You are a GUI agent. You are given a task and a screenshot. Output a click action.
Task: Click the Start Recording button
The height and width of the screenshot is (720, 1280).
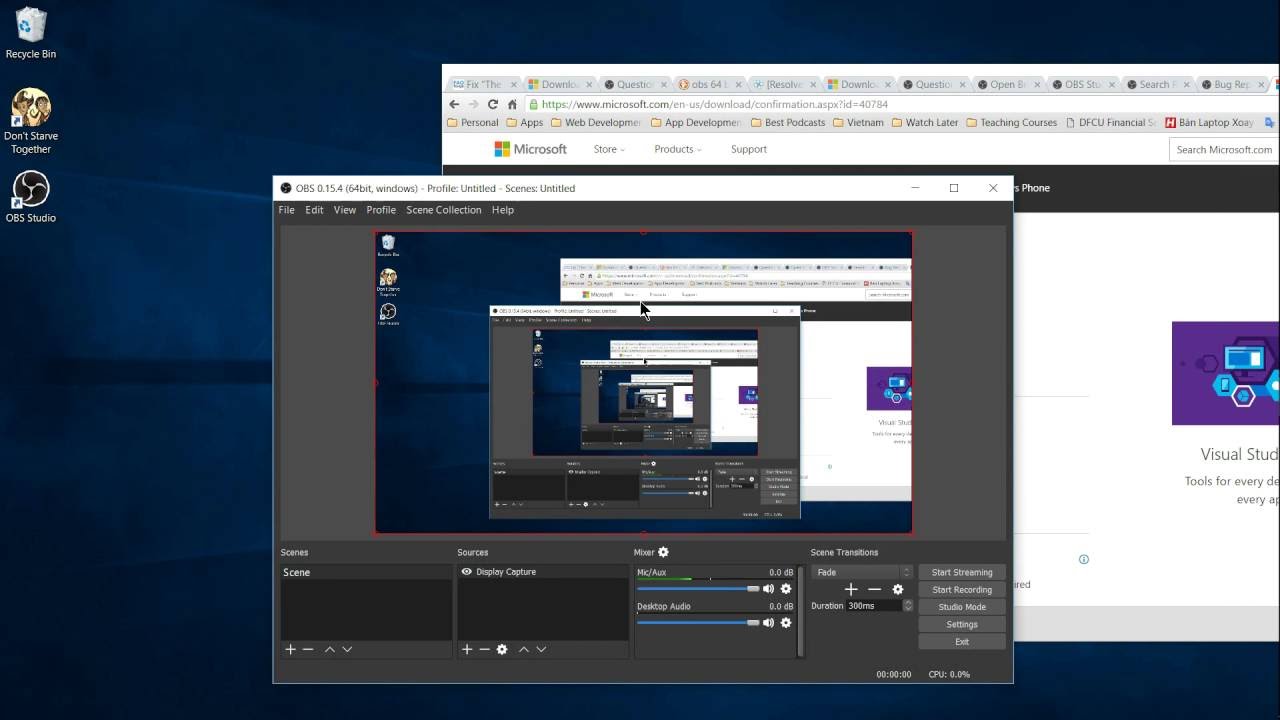pos(962,590)
